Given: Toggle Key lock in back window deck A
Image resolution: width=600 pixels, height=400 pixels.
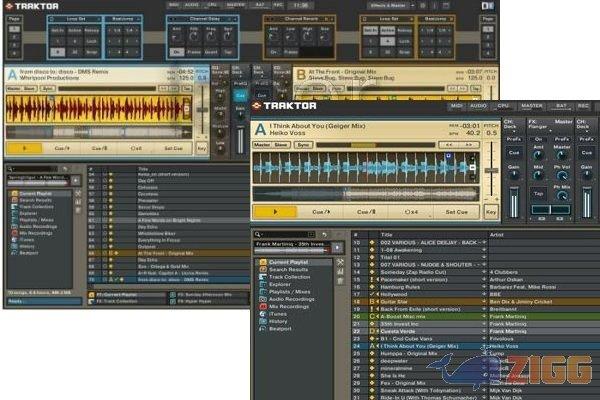Looking at the screenshot, I should (x=202, y=148).
